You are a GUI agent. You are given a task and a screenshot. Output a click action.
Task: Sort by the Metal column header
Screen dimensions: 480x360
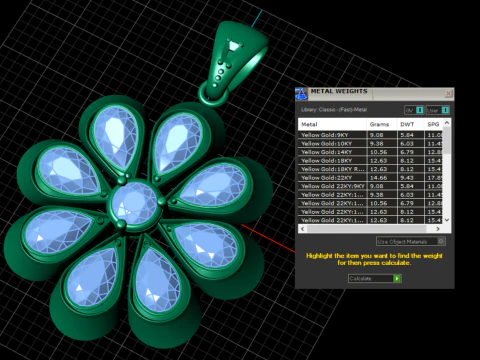pos(332,124)
